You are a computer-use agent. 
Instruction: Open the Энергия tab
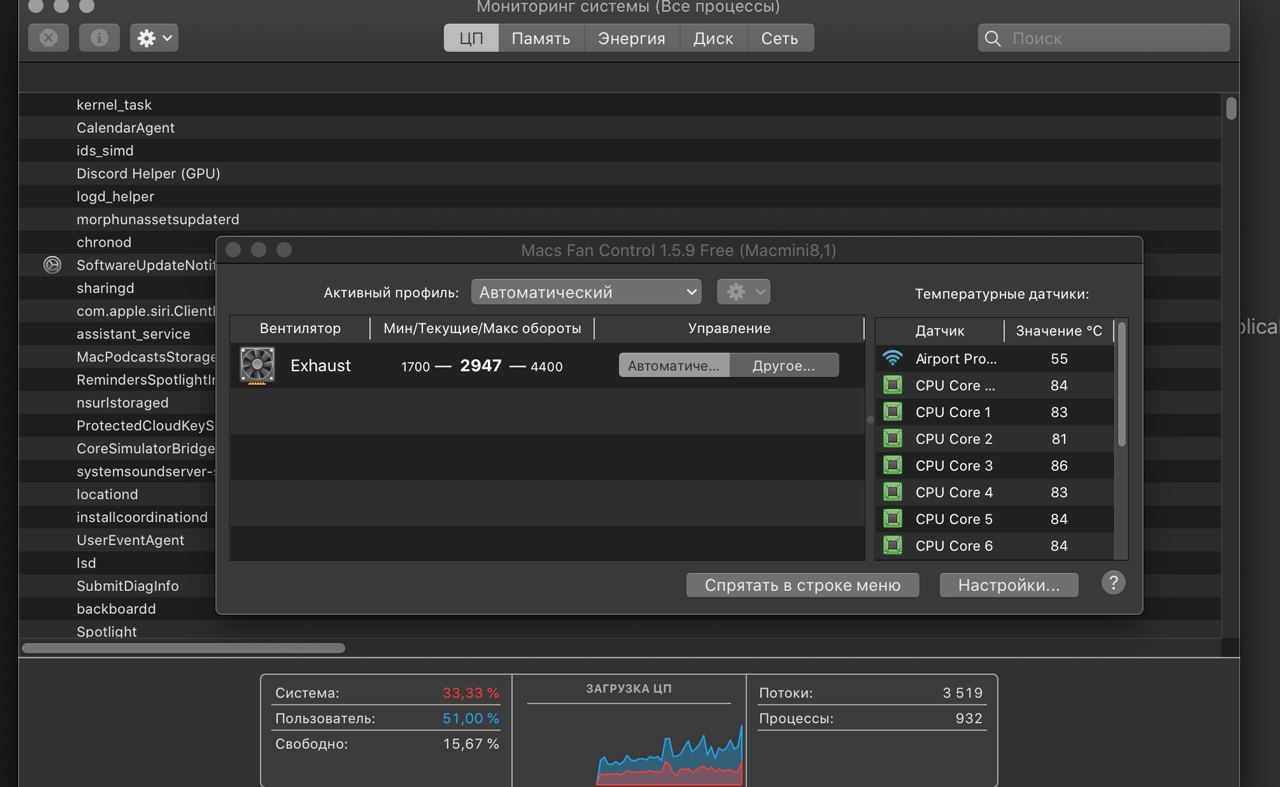coord(631,38)
